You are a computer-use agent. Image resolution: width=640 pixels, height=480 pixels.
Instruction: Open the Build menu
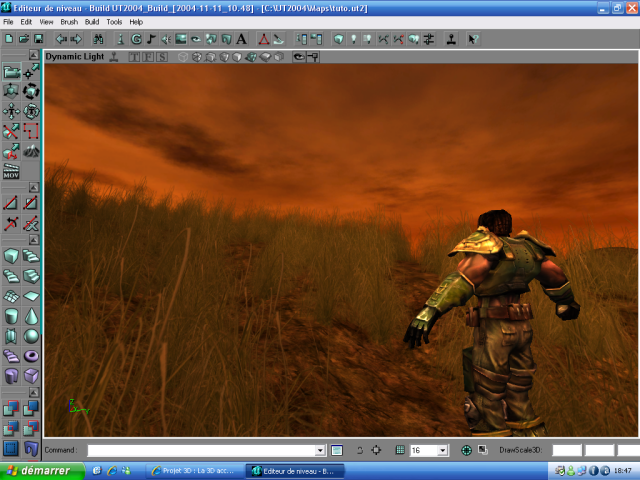point(92,21)
